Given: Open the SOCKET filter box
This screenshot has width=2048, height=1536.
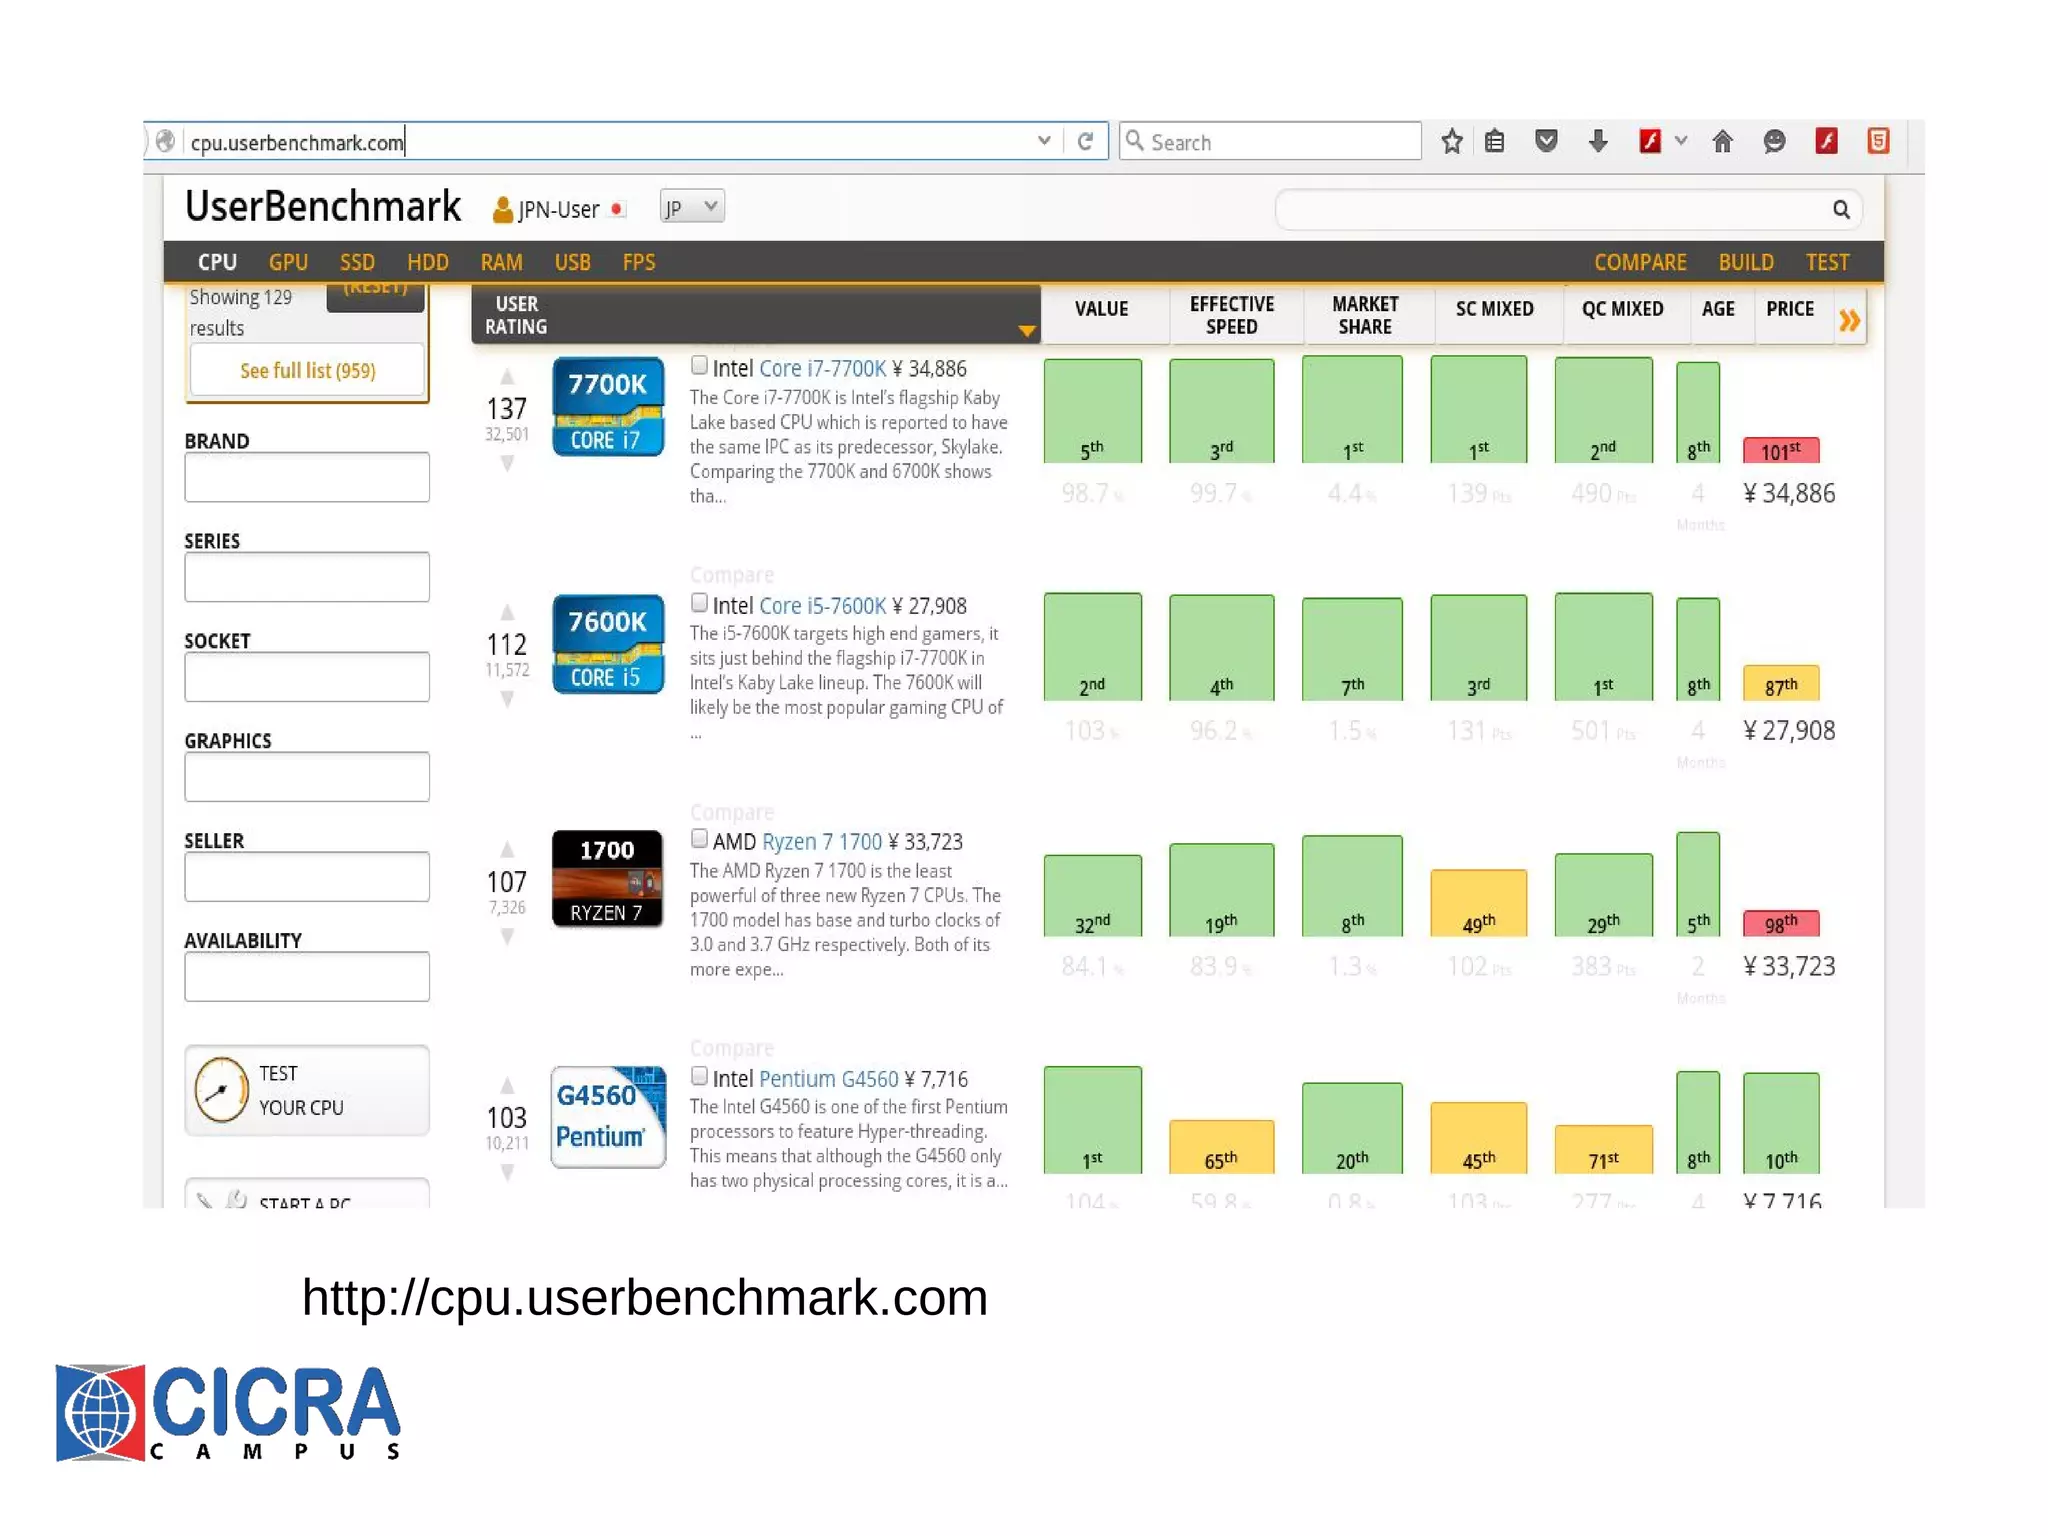Looking at the screenshot, I should tap(307, 677).
